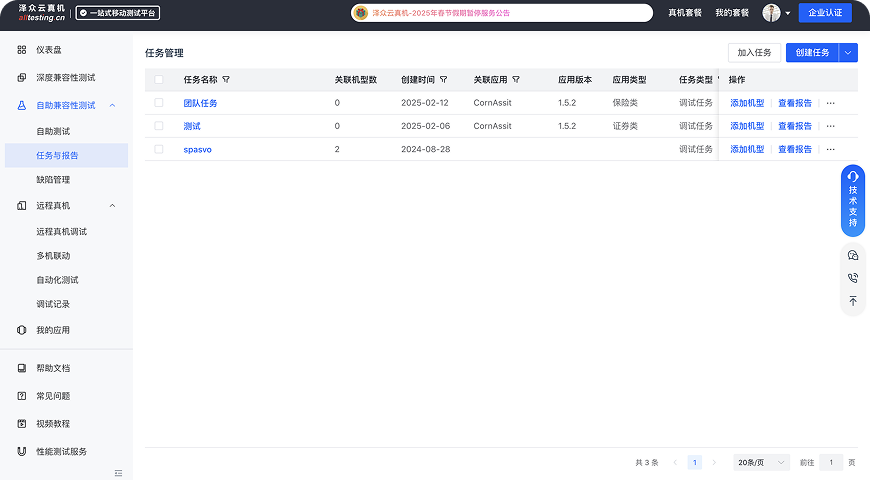The width and height of the screenshot is (870, 480).
Task: Open 仪表盘 in the sidebar
Action: (x=50, y=49)
